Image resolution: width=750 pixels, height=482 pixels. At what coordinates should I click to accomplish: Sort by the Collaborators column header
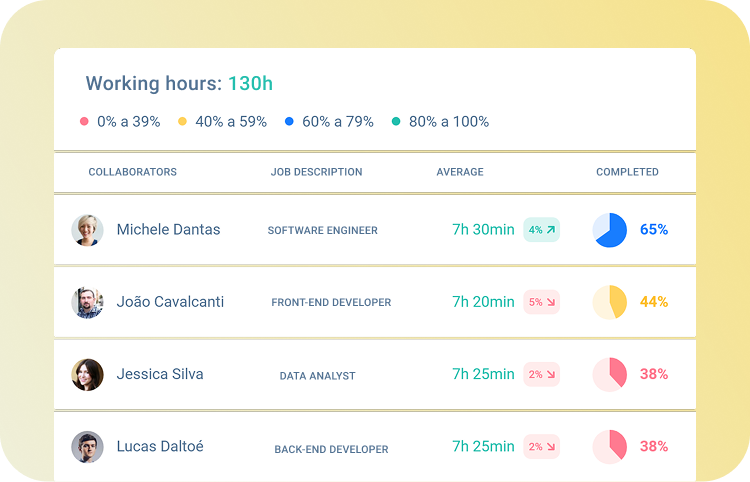tap(132, 172)
